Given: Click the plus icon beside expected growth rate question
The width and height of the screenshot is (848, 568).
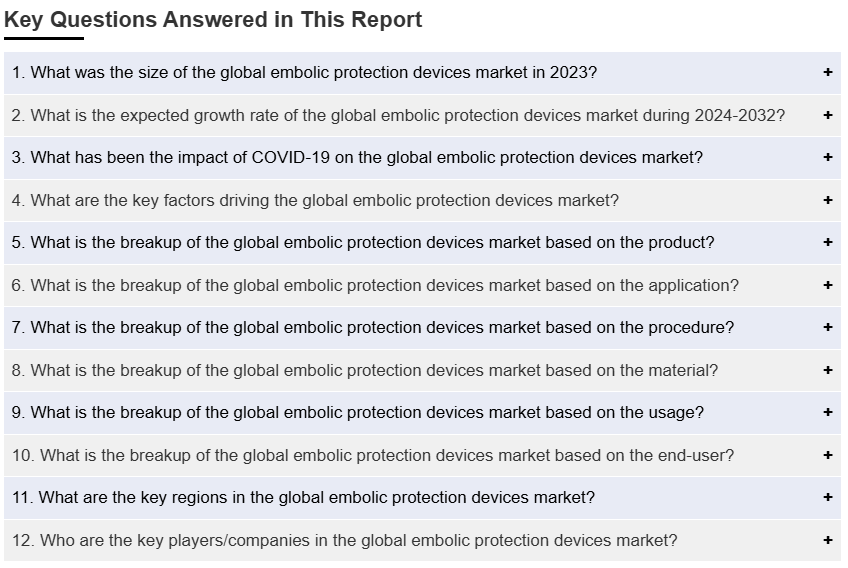Looking at the screenshot, I should (x=828, y=115).
